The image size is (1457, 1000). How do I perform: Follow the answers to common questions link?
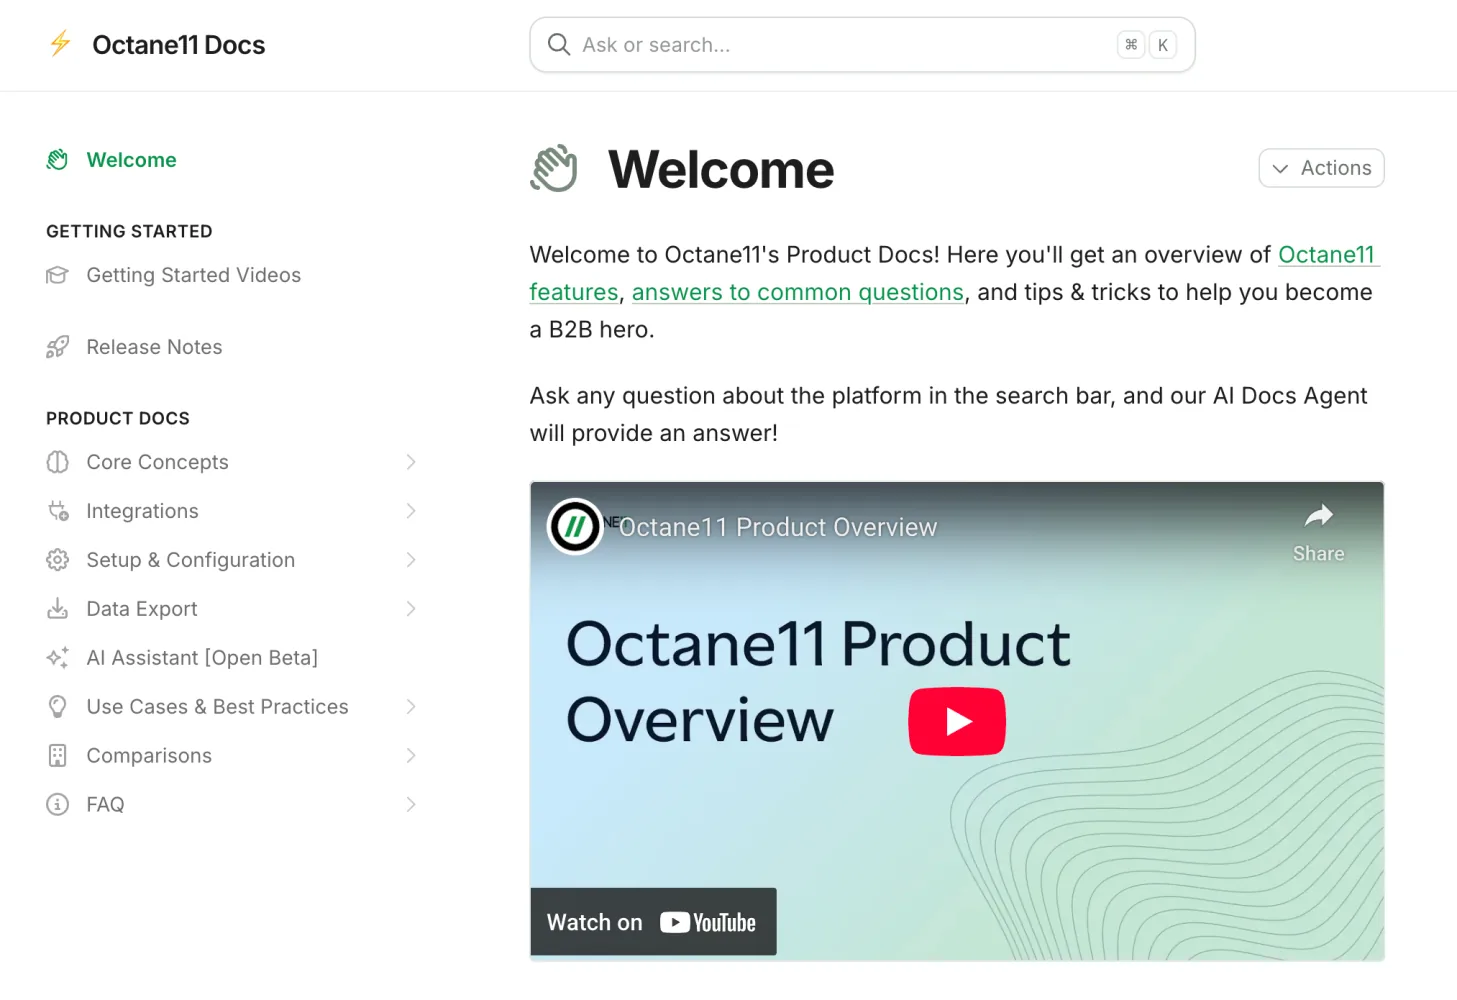coord(797,292)
